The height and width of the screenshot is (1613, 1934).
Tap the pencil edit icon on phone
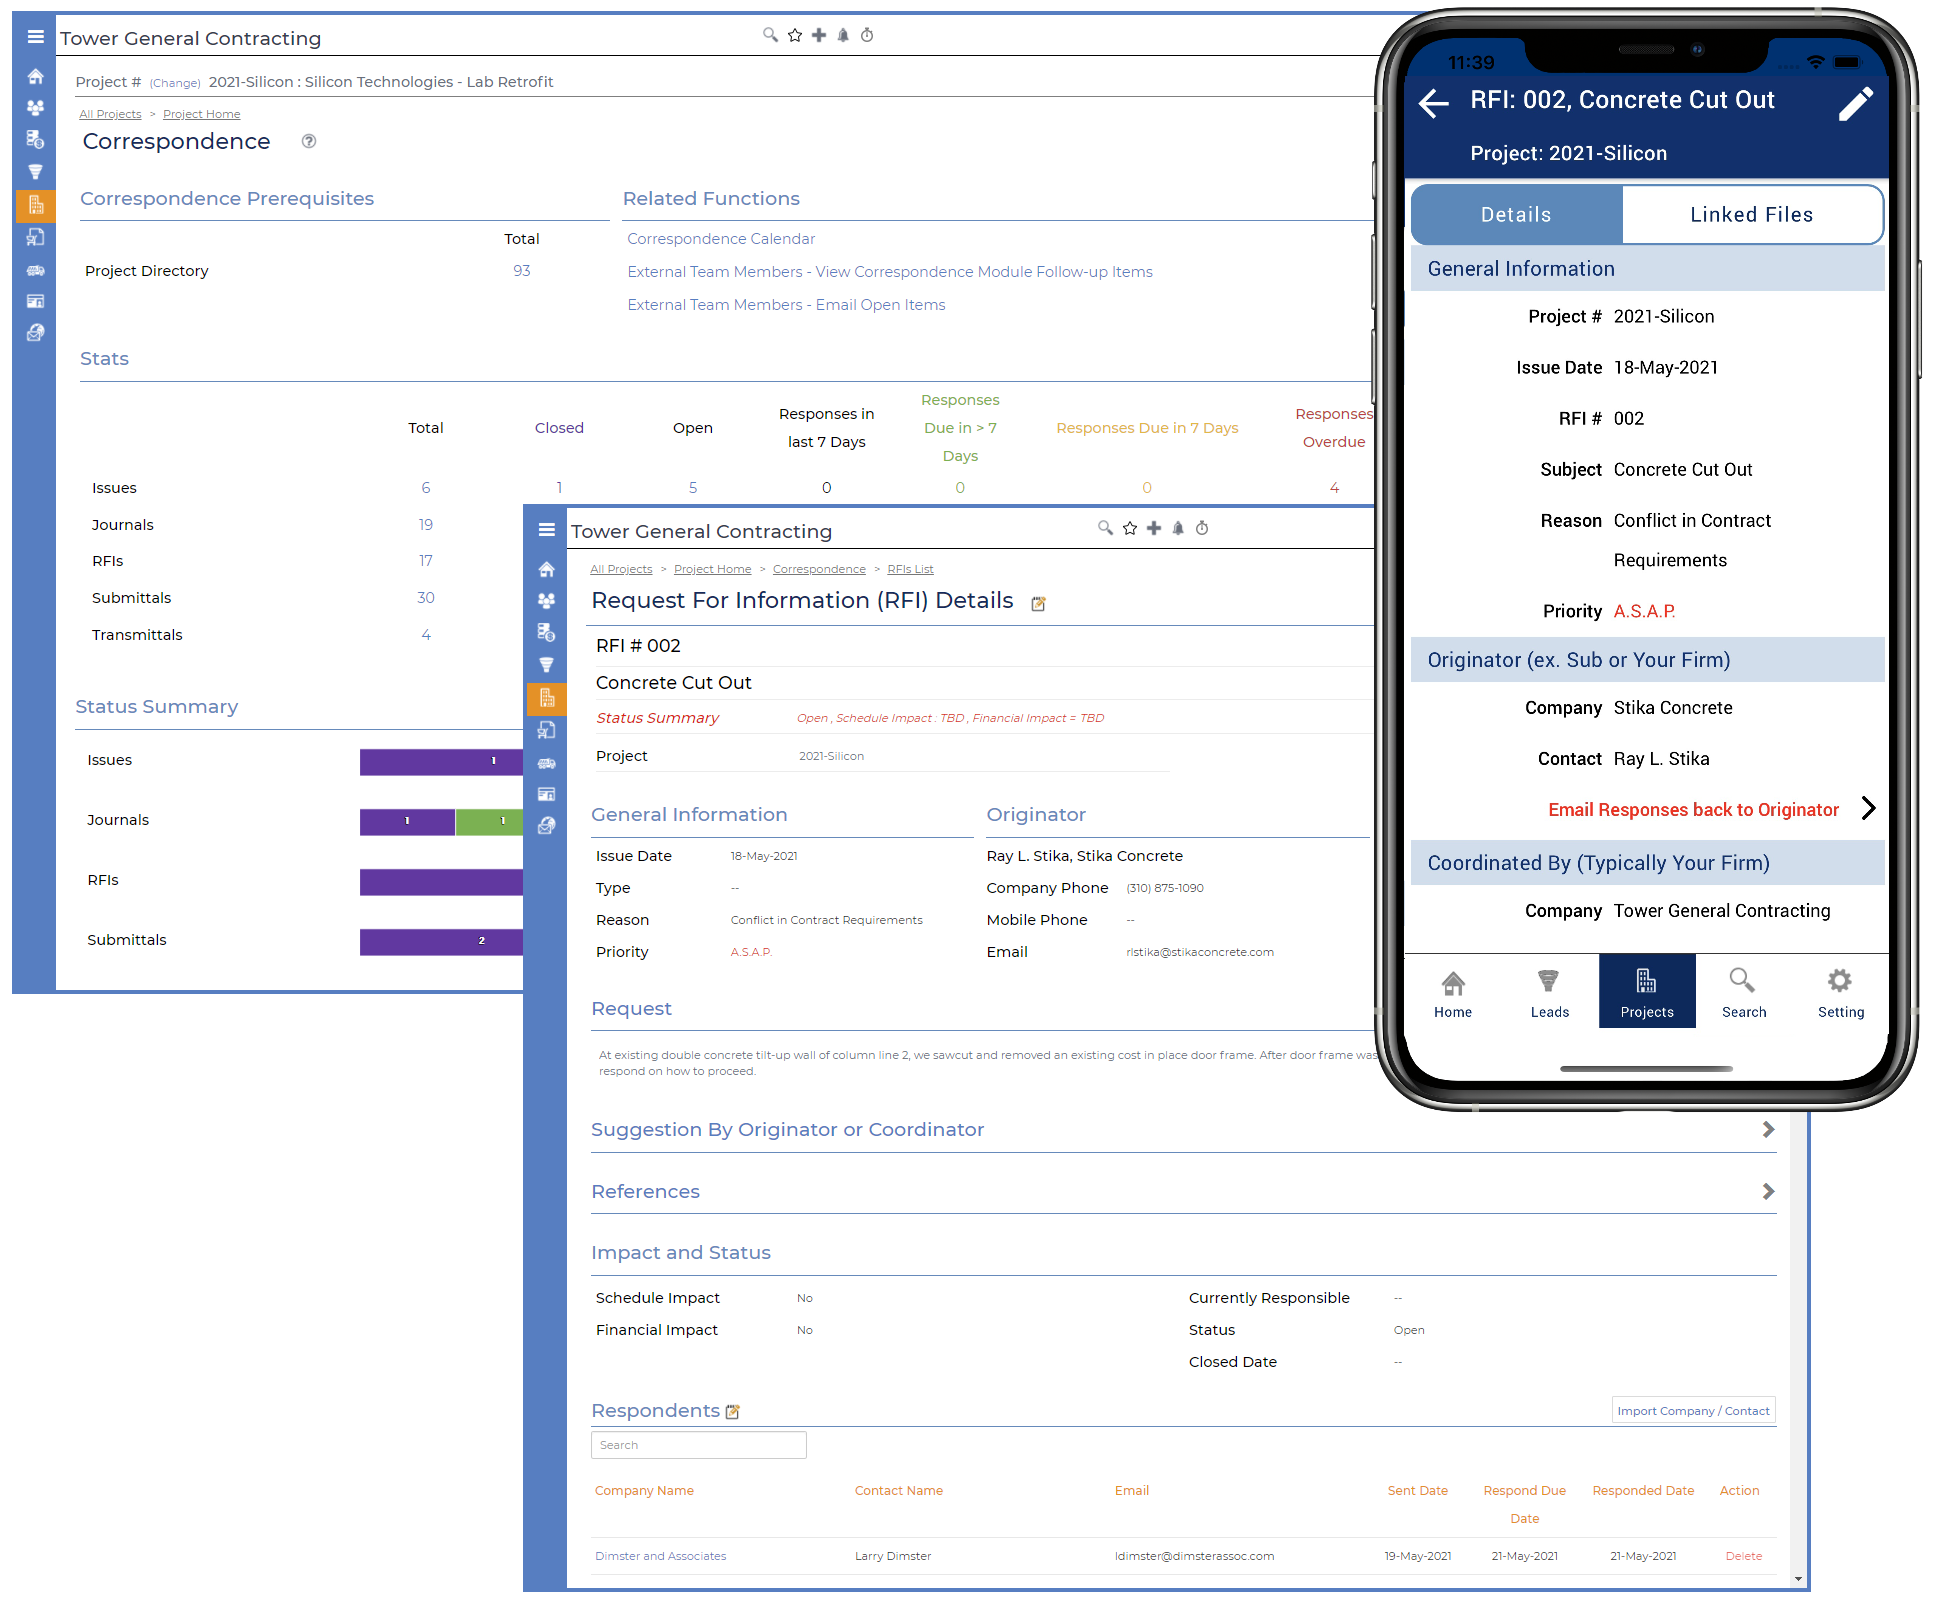(x=1855, y=103)
